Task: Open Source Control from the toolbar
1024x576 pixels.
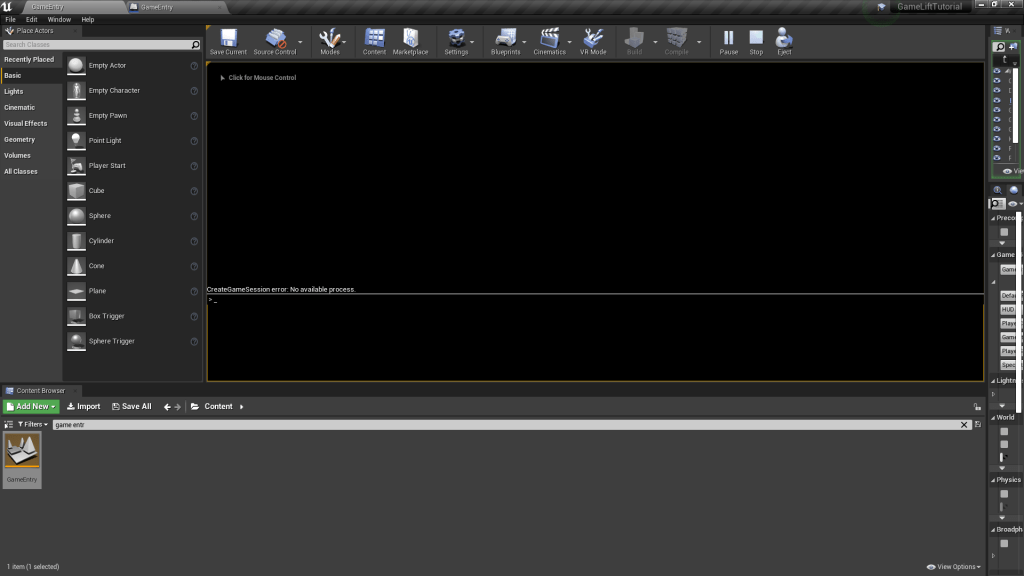Action: [274, 41]
